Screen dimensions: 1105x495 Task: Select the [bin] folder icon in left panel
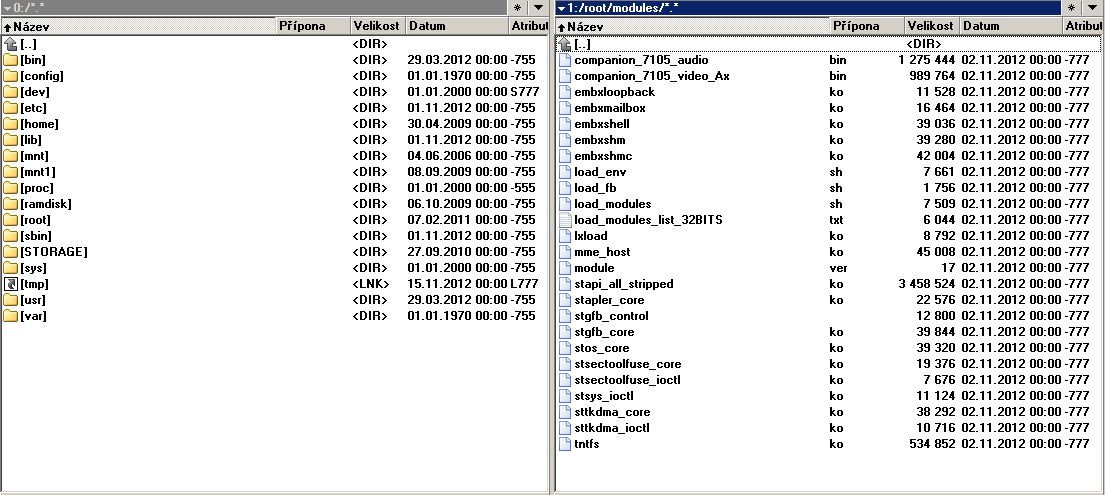11,60
